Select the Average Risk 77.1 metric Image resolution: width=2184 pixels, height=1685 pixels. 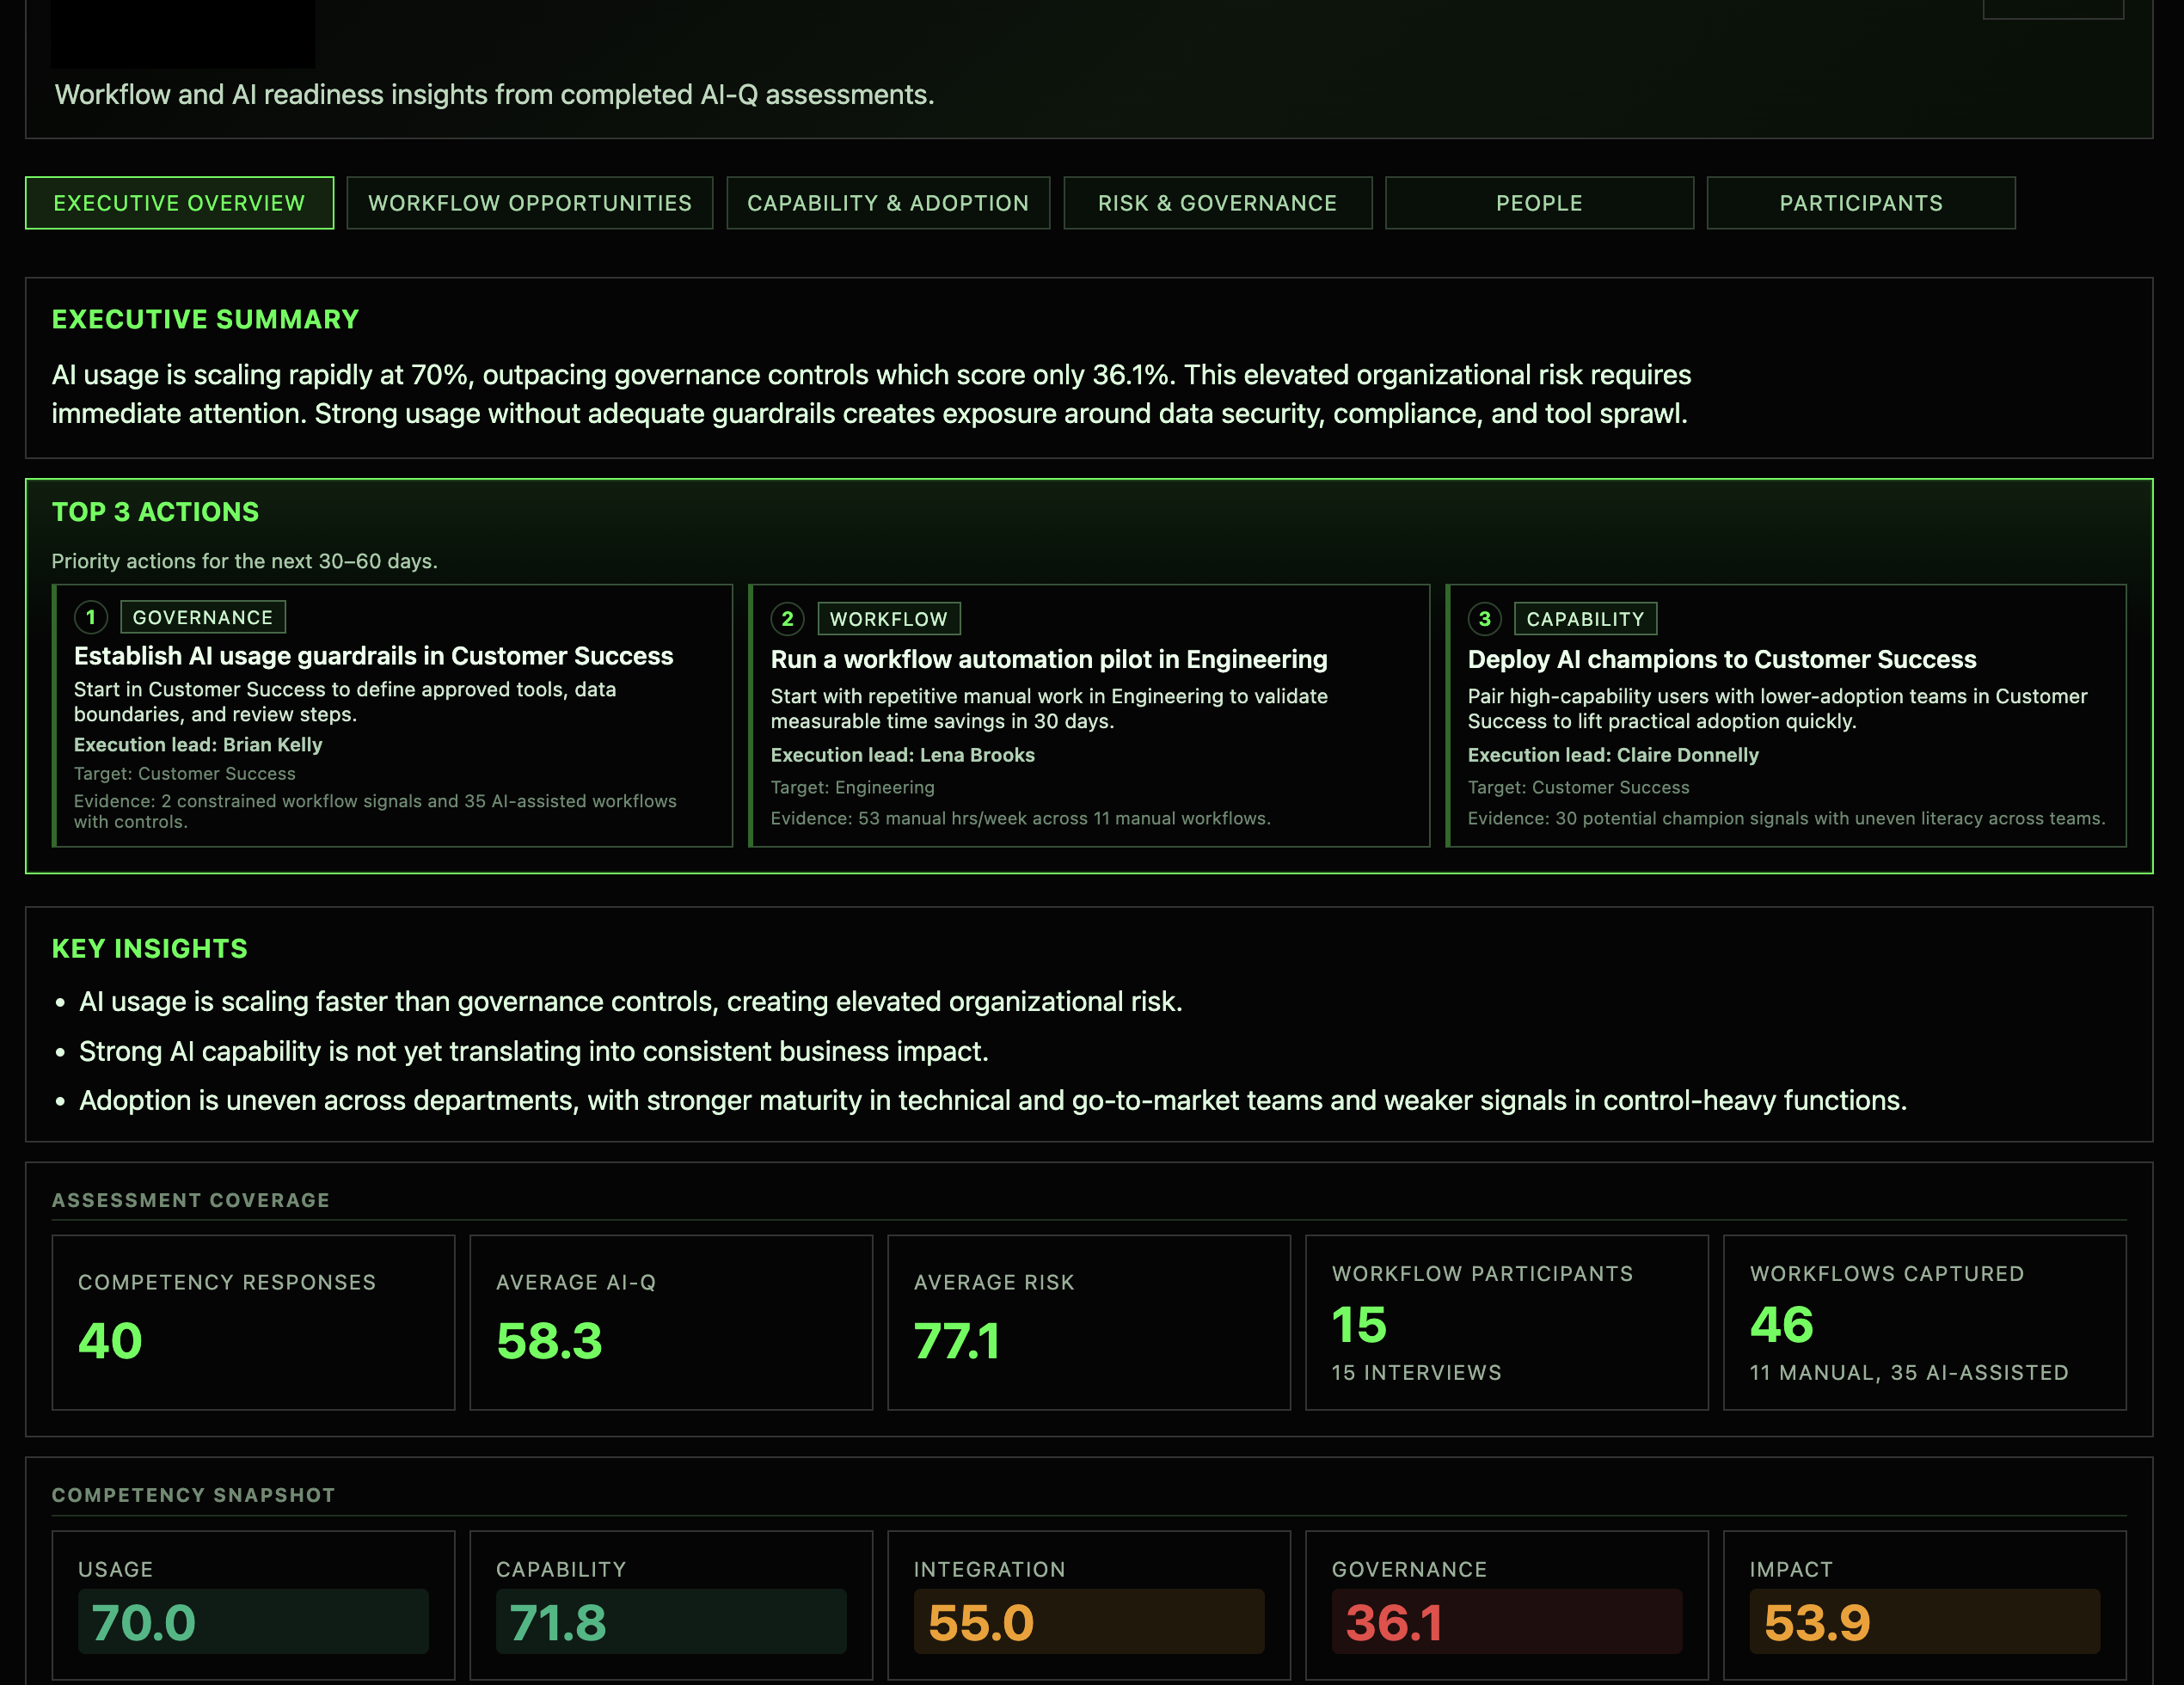[1089, 1323]
